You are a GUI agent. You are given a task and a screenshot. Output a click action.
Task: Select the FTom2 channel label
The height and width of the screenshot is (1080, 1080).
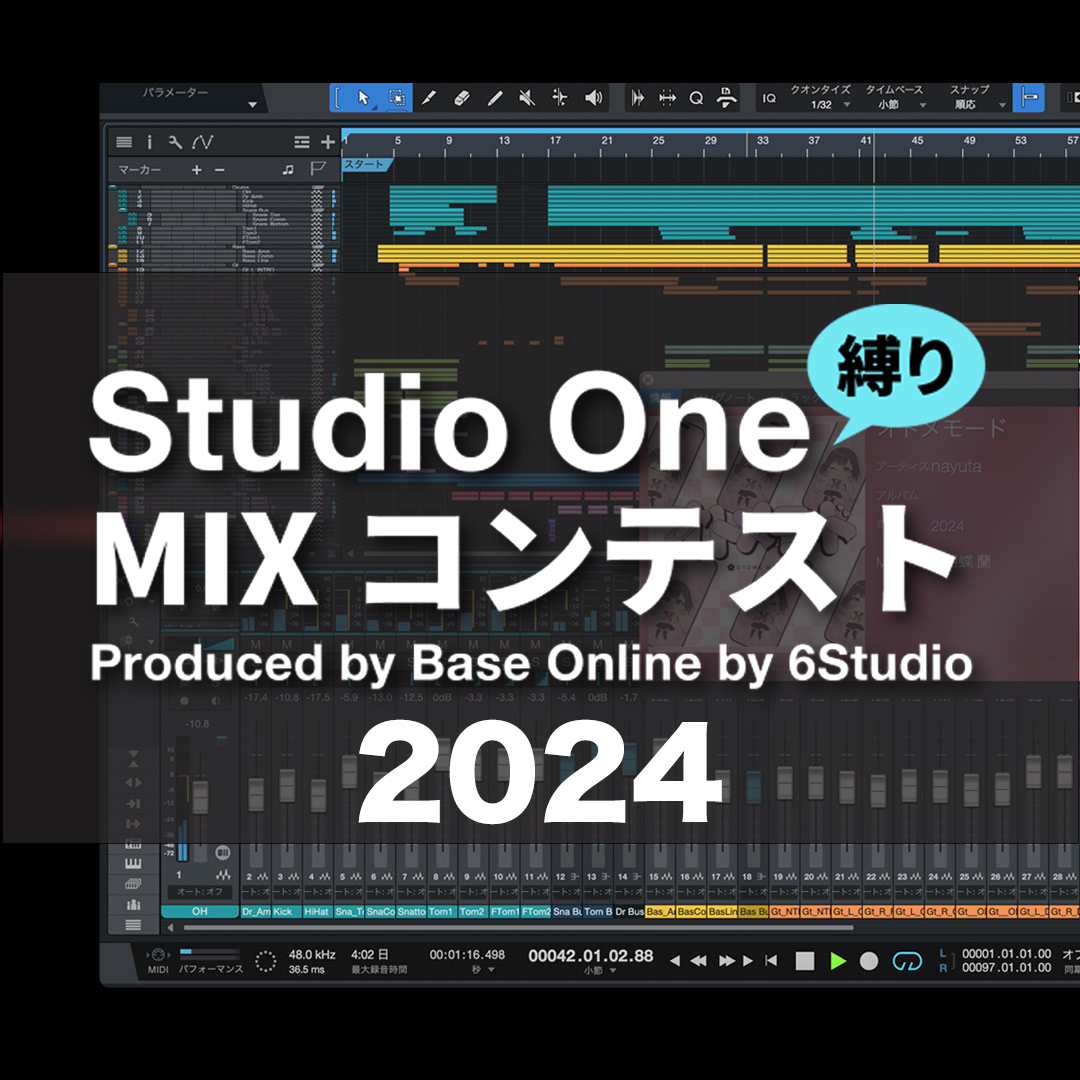coord(535,911)
